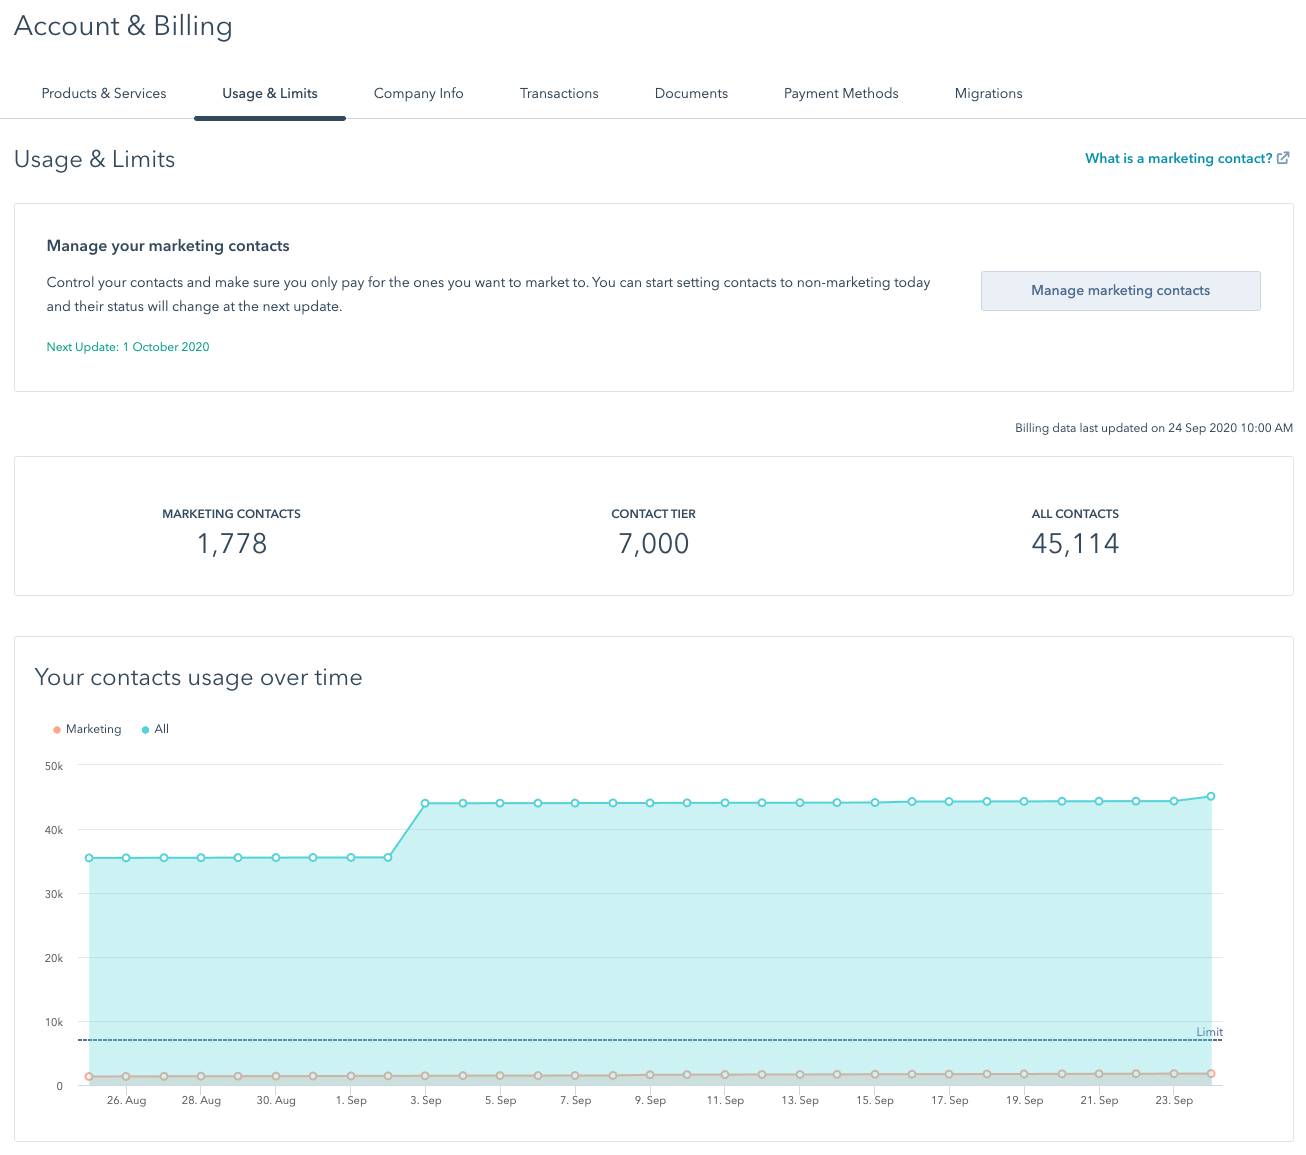
Task: Open the Products & Services tab
Action: pyautogui.click(x=104, y=93)
